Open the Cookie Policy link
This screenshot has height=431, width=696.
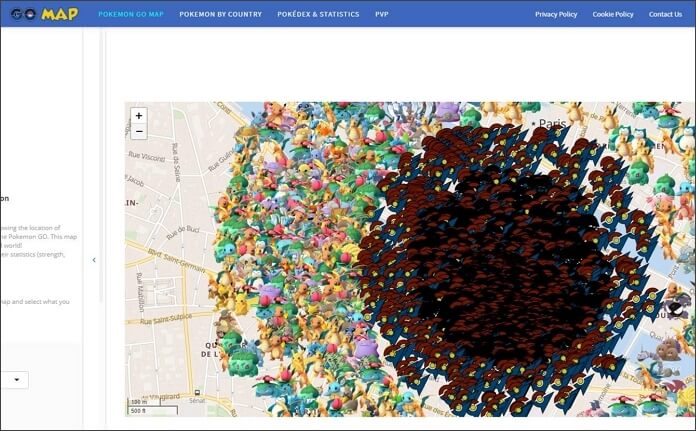(x=613, y=14)
